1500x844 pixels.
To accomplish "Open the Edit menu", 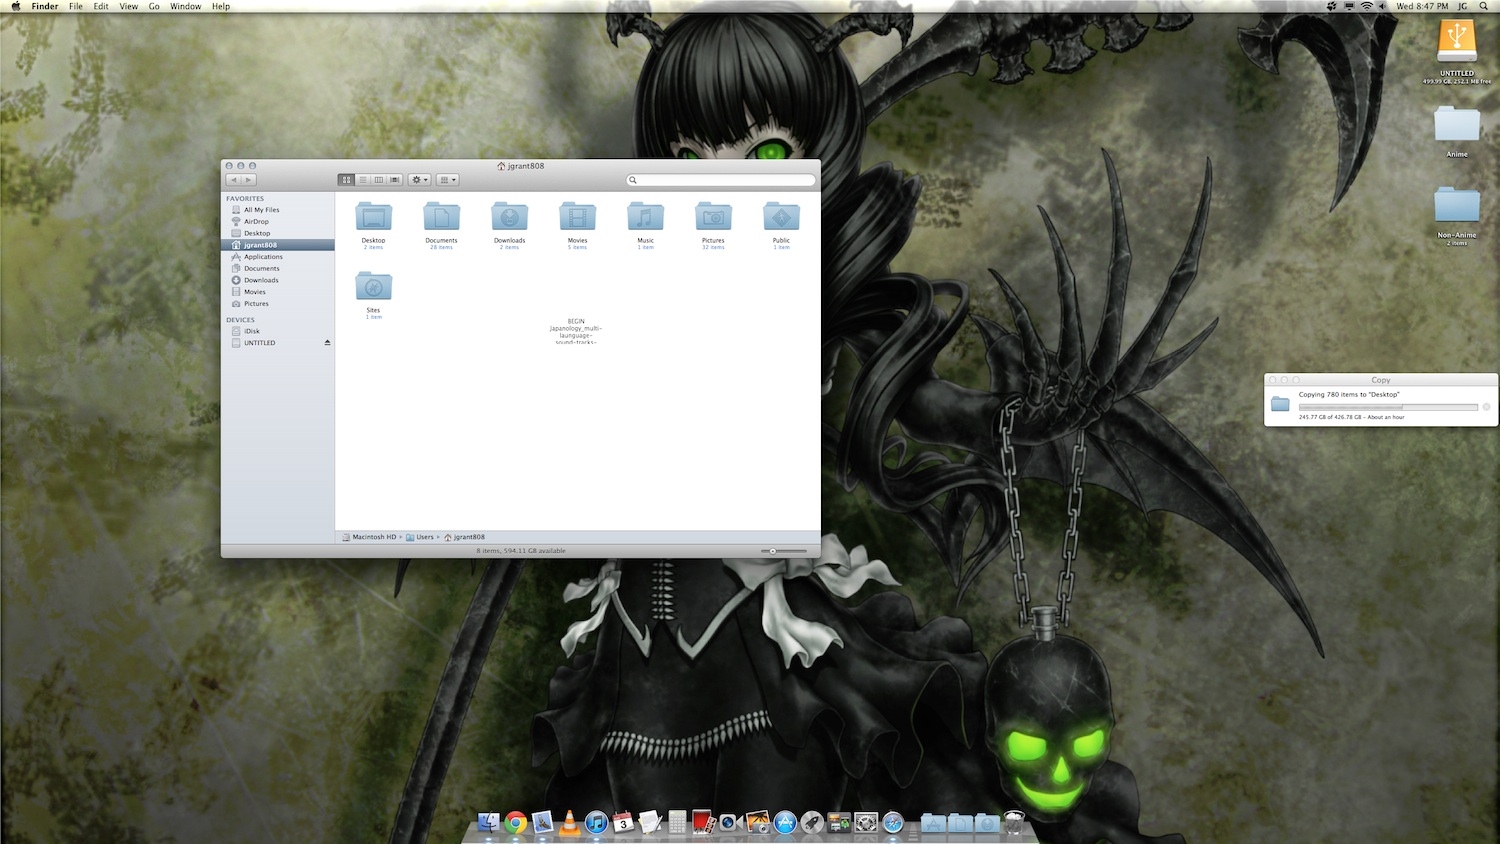I will pyautogui.click(x=101, y=6).
